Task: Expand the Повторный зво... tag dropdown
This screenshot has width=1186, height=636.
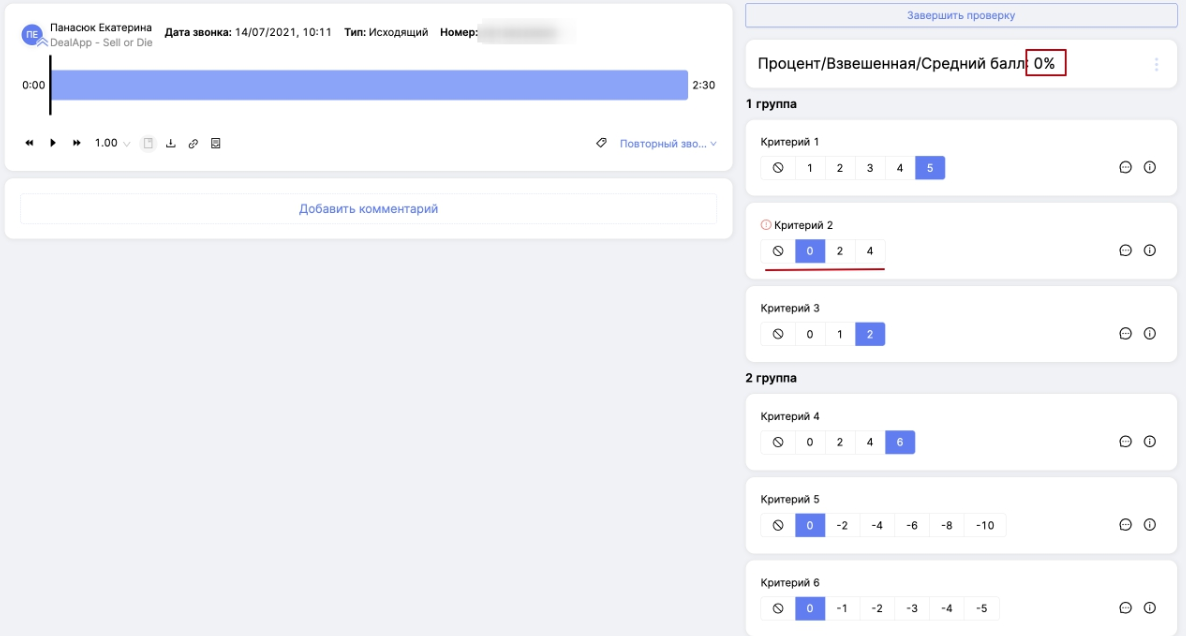Action: (x=667, y=143)
